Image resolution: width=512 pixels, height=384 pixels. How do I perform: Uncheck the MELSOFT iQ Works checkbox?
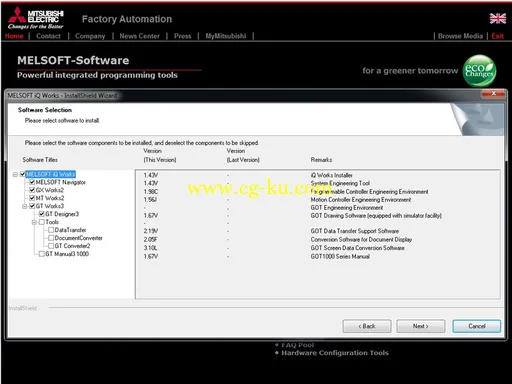(23, 174)
